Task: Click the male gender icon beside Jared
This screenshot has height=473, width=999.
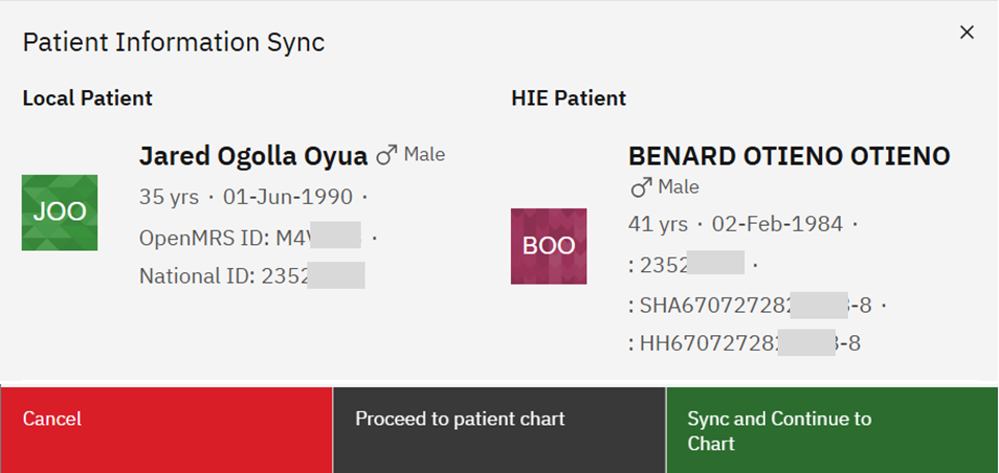Action: (x=386, y=155)
